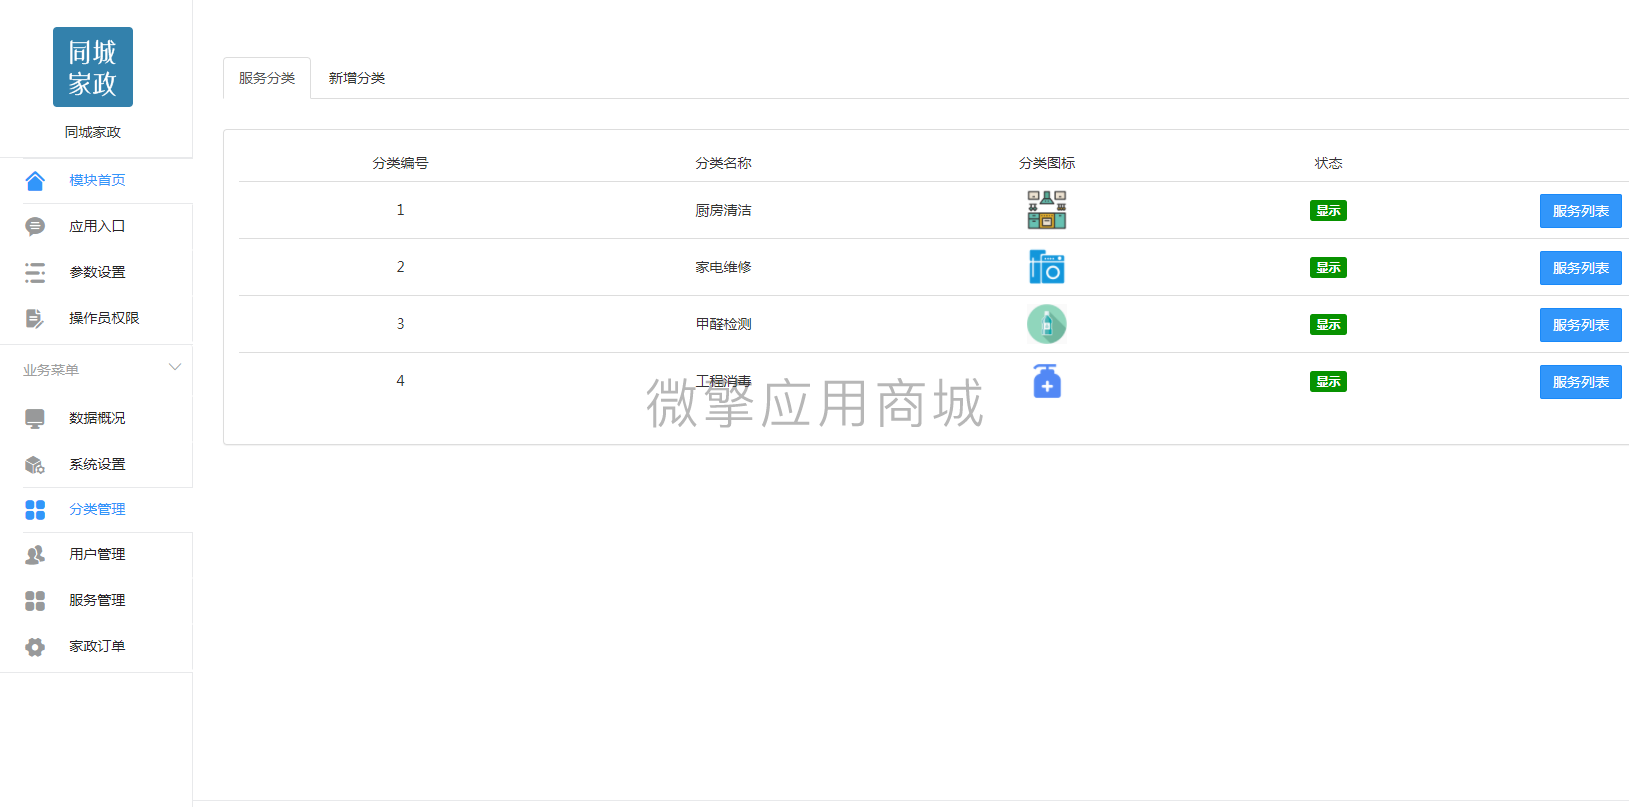Open 服务列表 for 家电维修
The width and height of the screenshot is (1629, 807).
[x=1580, y=268]
